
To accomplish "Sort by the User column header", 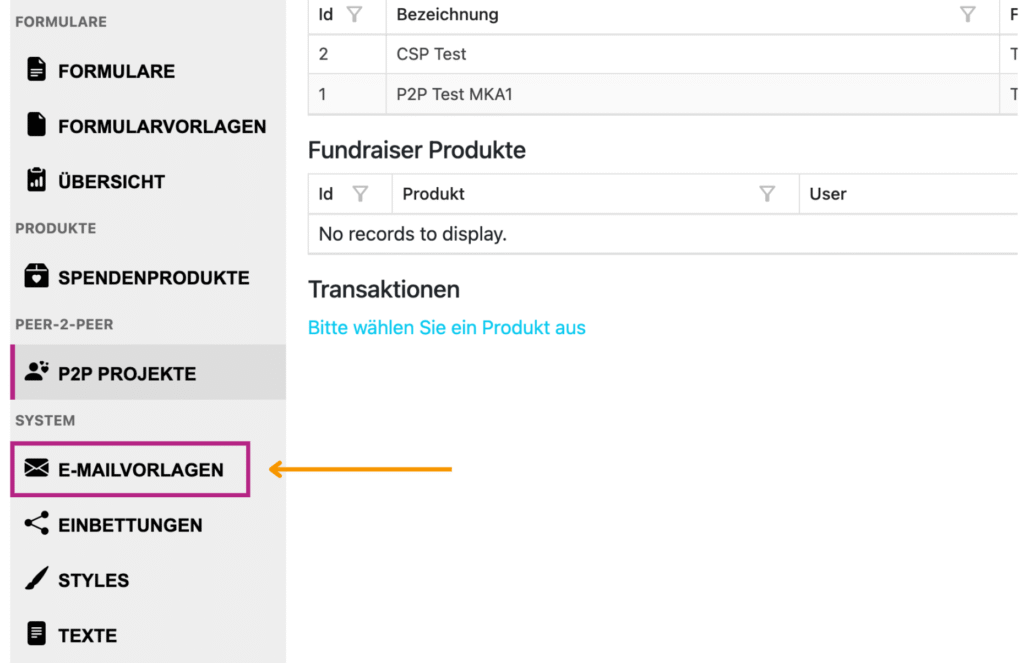I will pyautogui.click(x=828, y=194).
